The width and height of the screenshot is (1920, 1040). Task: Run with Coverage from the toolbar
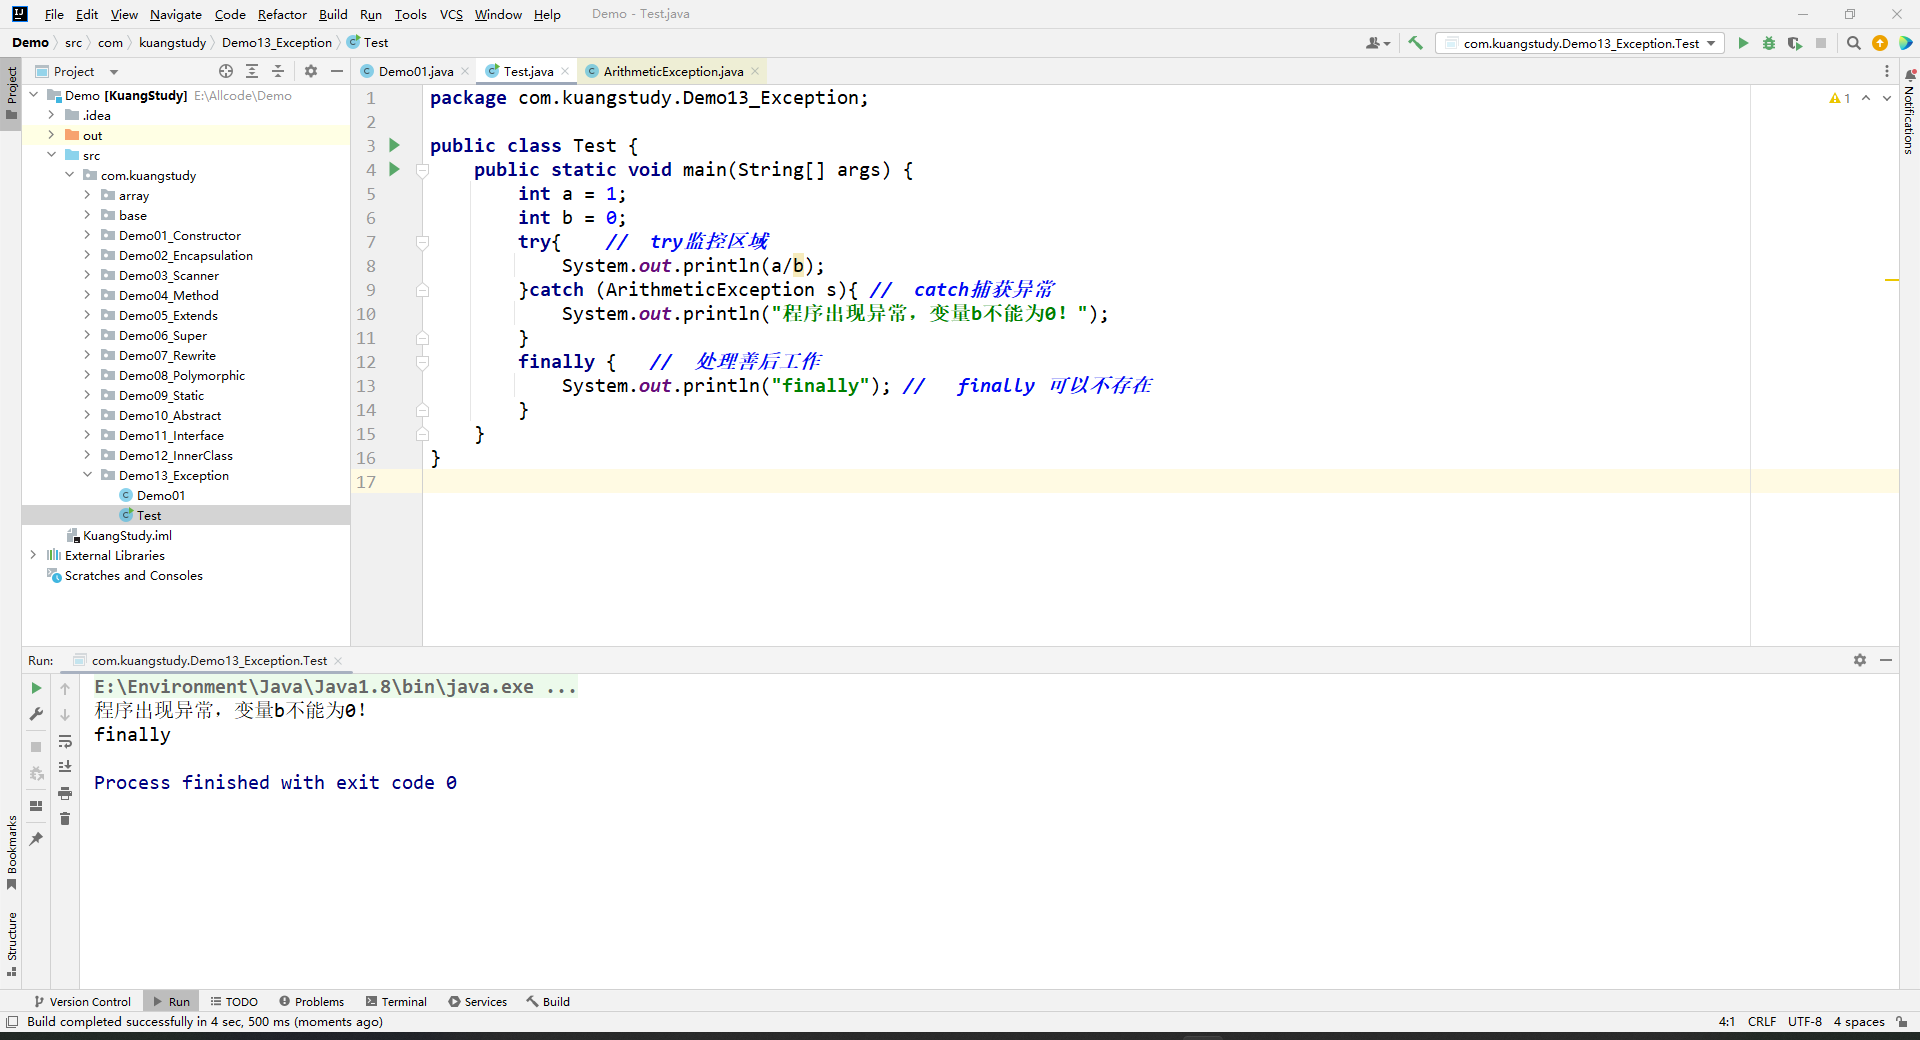1795,43
